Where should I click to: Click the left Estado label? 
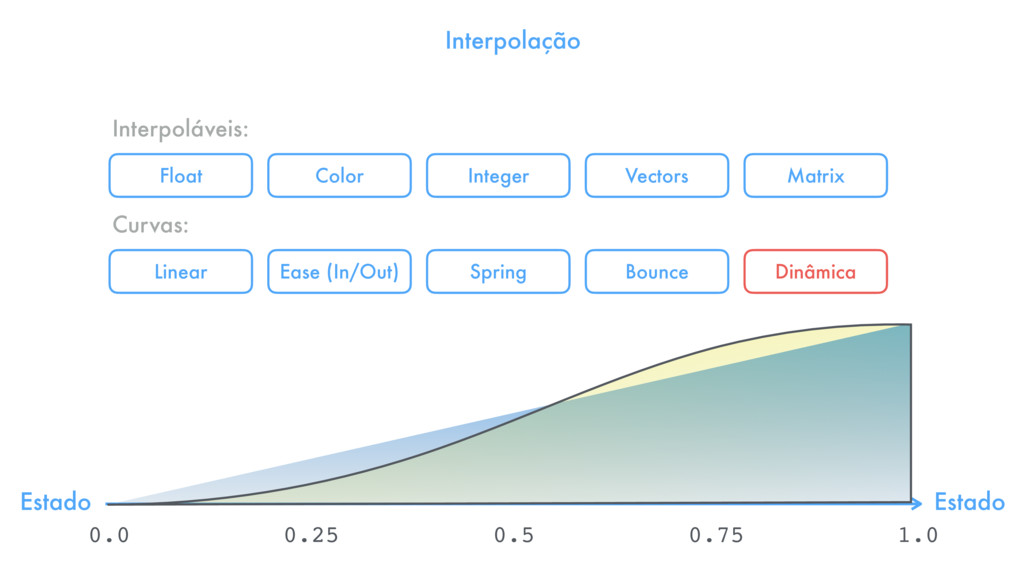tap(56, 502)
